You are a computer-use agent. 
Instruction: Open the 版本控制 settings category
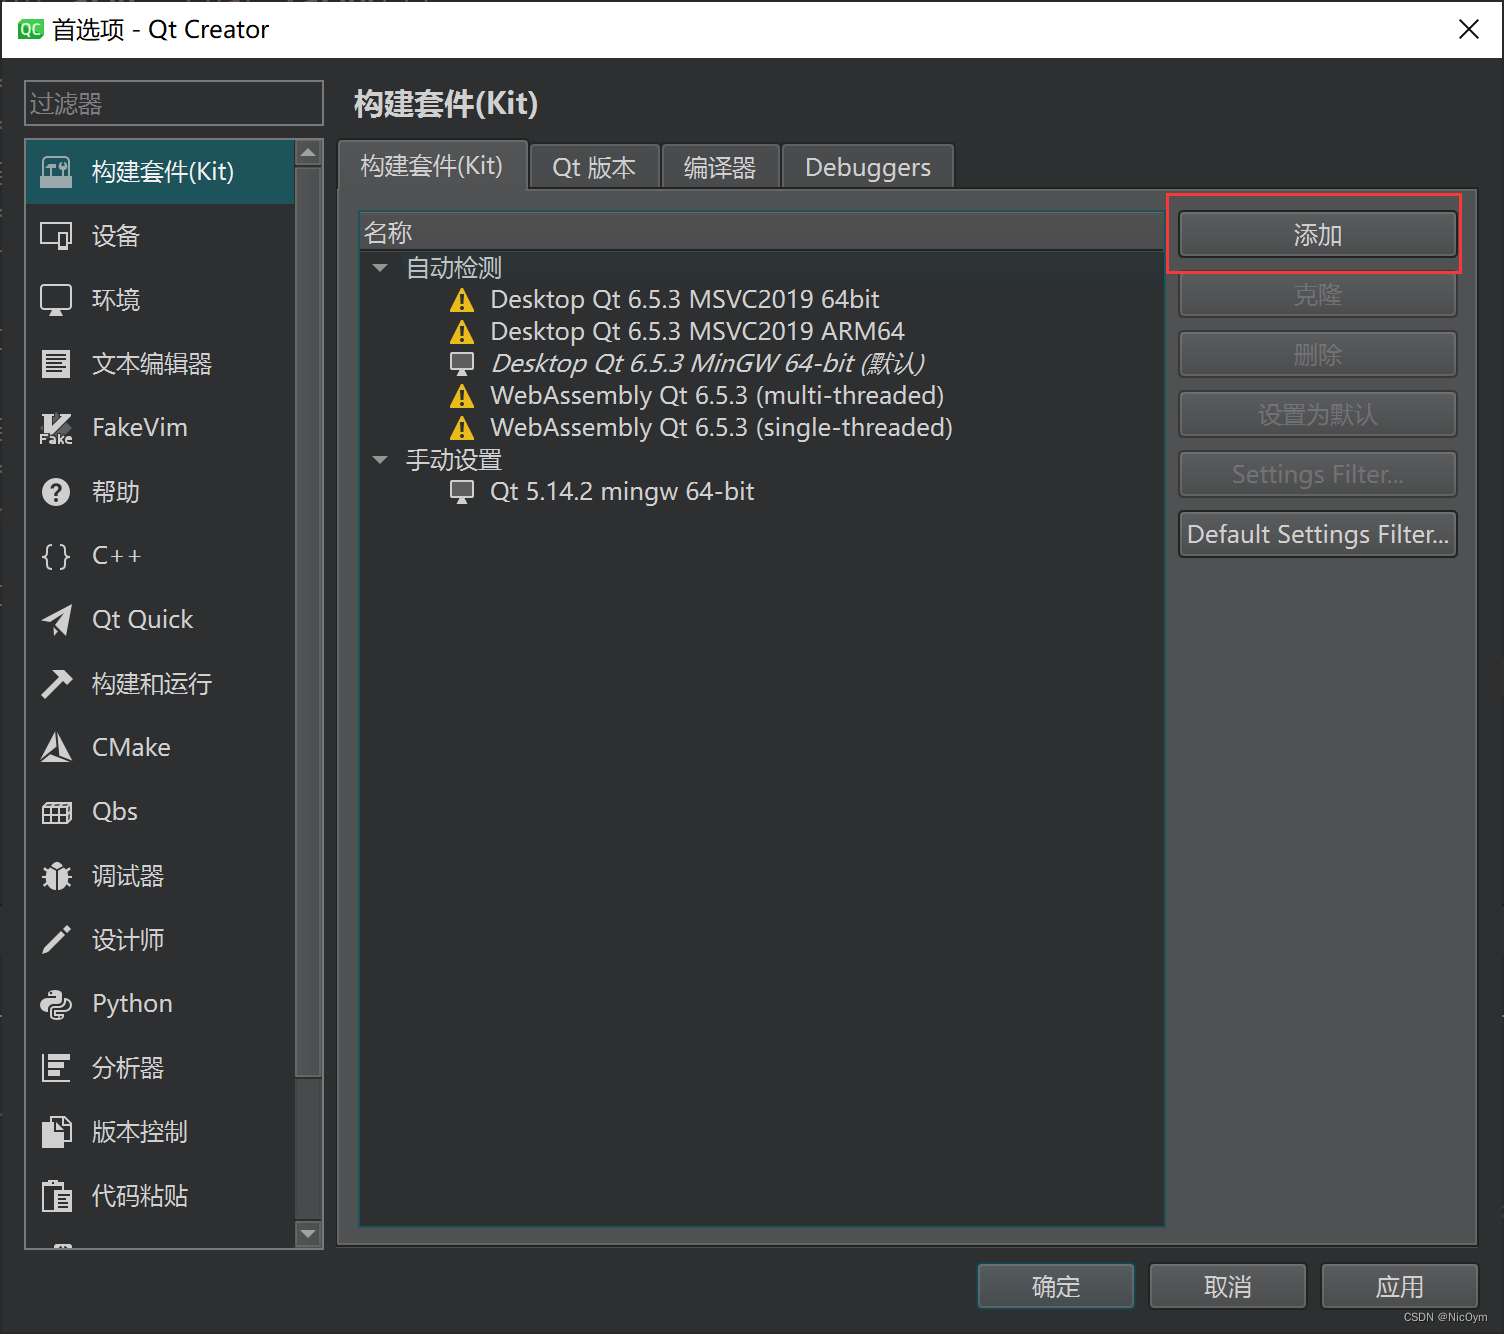click(160, 1132)
